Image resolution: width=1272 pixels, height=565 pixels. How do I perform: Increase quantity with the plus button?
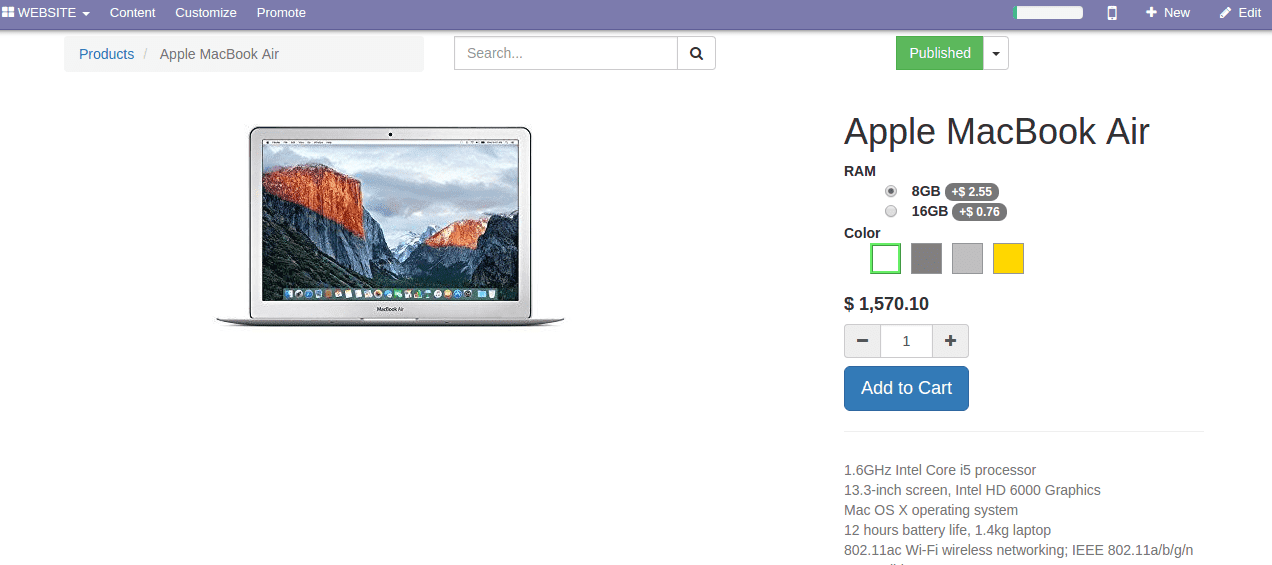click(950, 341)
